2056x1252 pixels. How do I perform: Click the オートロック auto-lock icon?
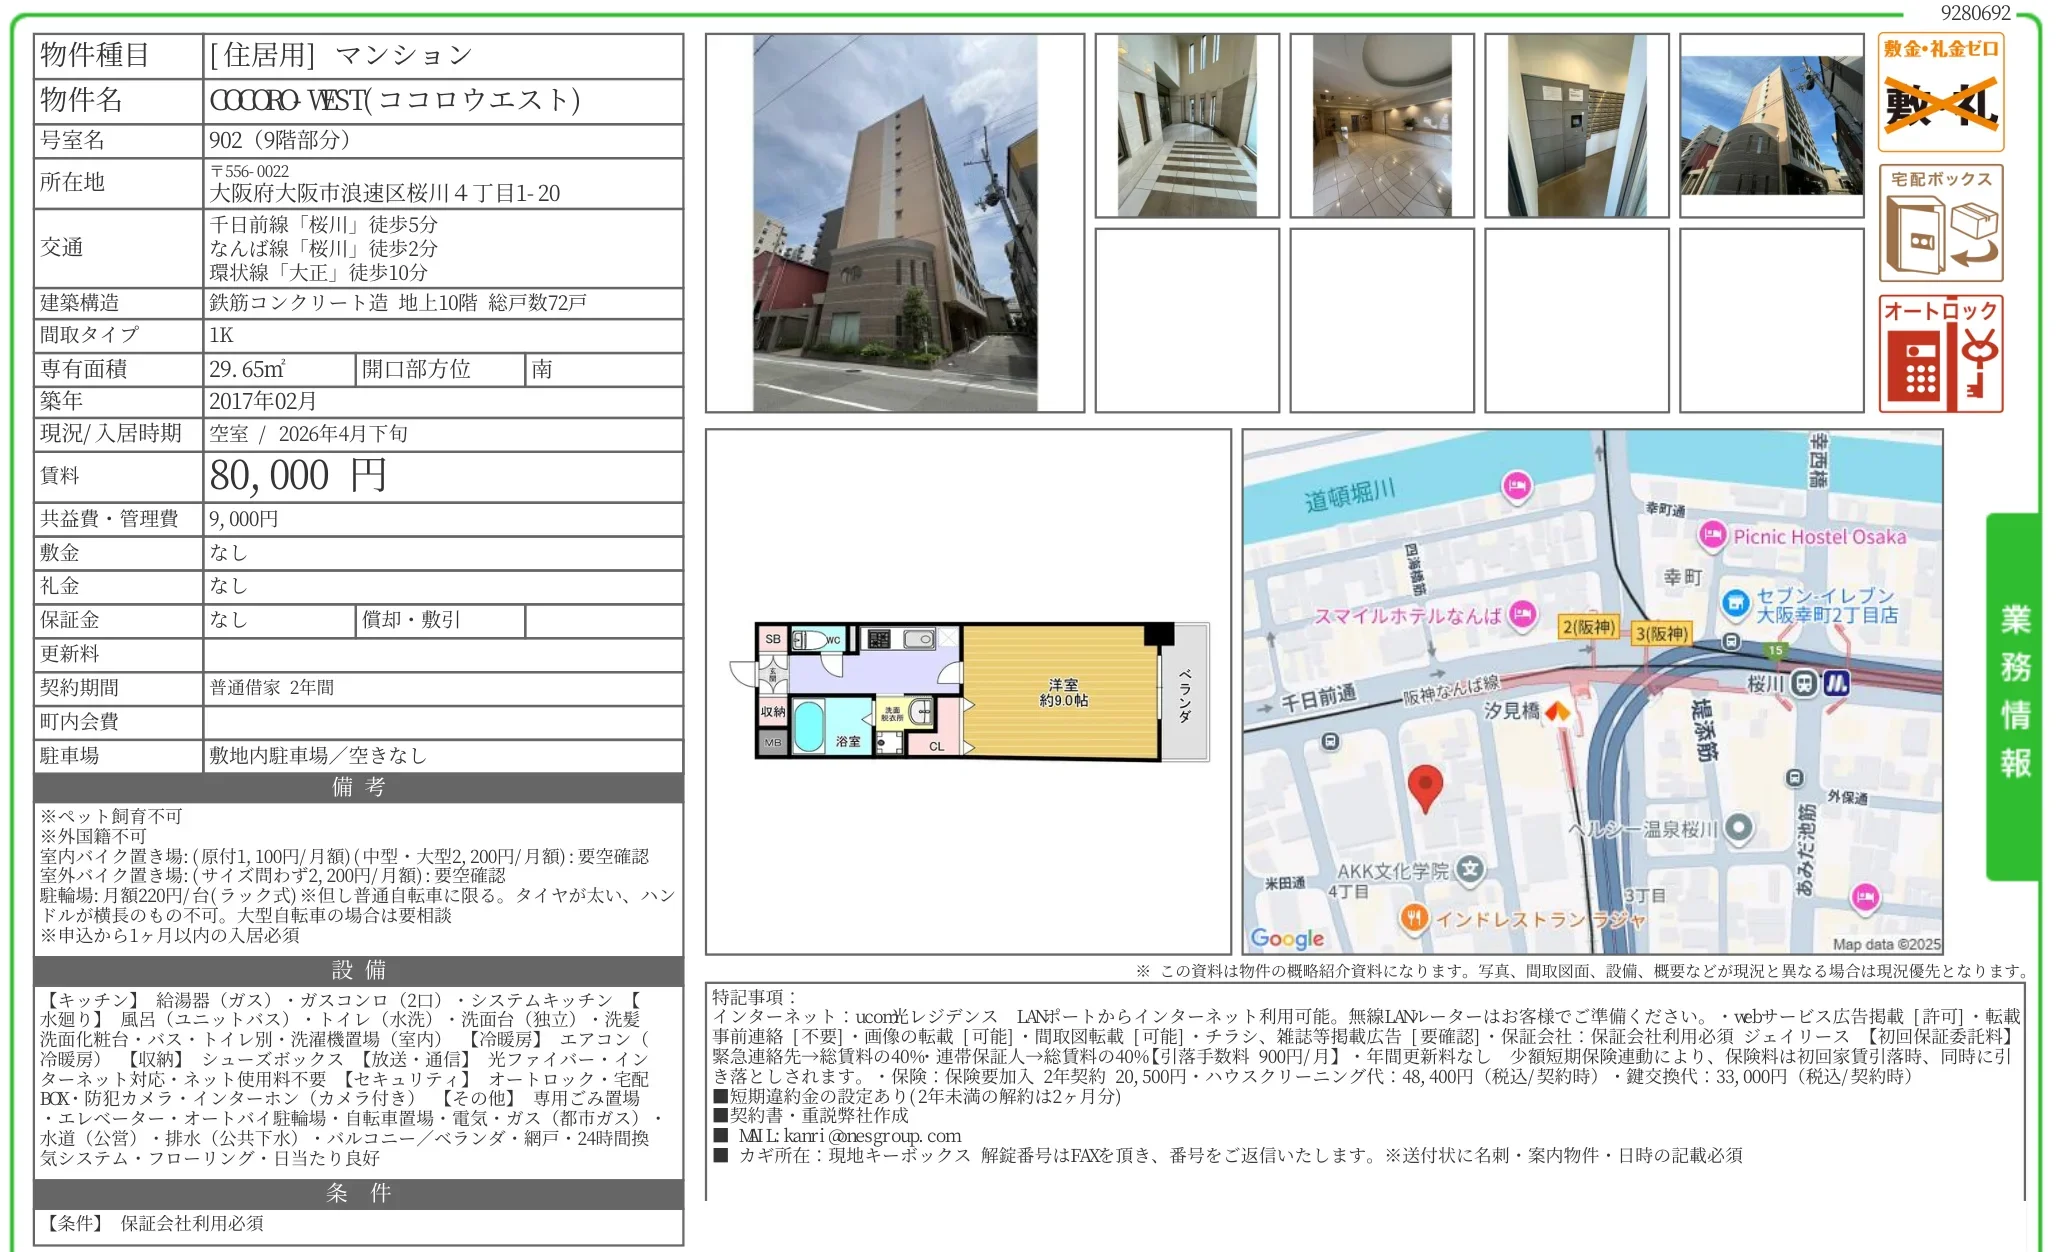pos(1940,354)
